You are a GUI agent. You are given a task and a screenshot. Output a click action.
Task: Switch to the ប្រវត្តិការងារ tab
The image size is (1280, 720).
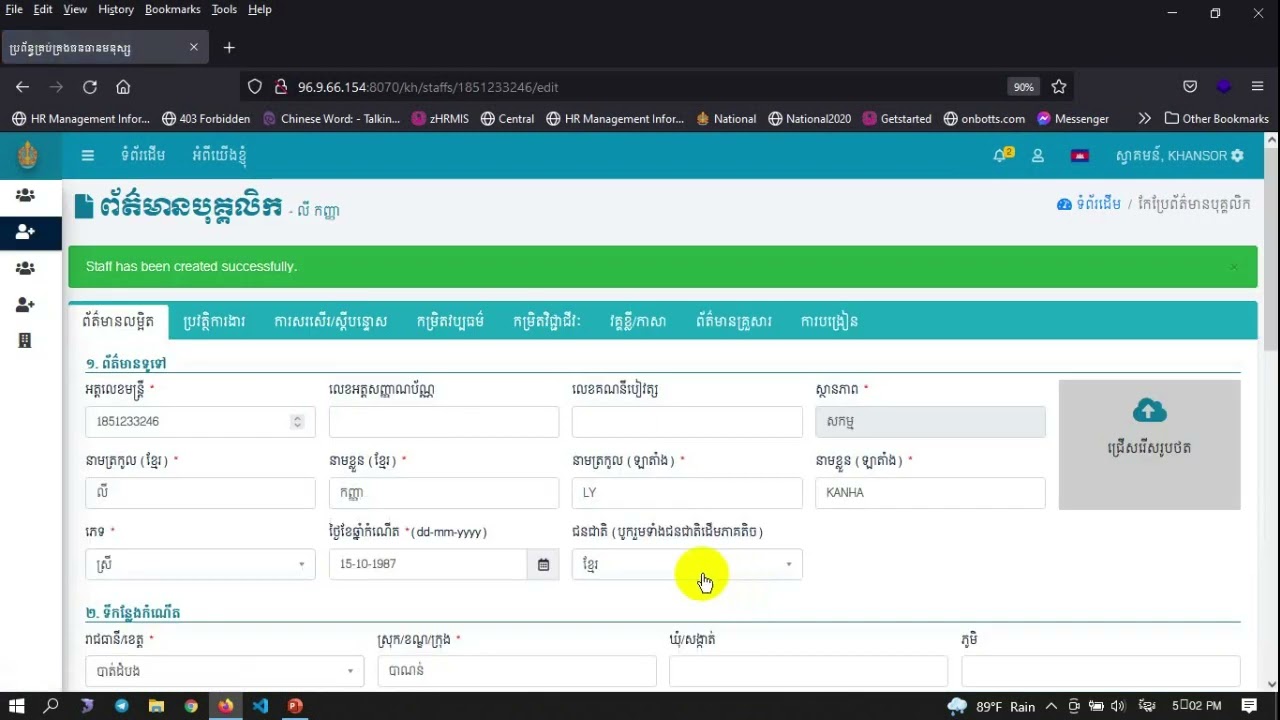point(214,321)
